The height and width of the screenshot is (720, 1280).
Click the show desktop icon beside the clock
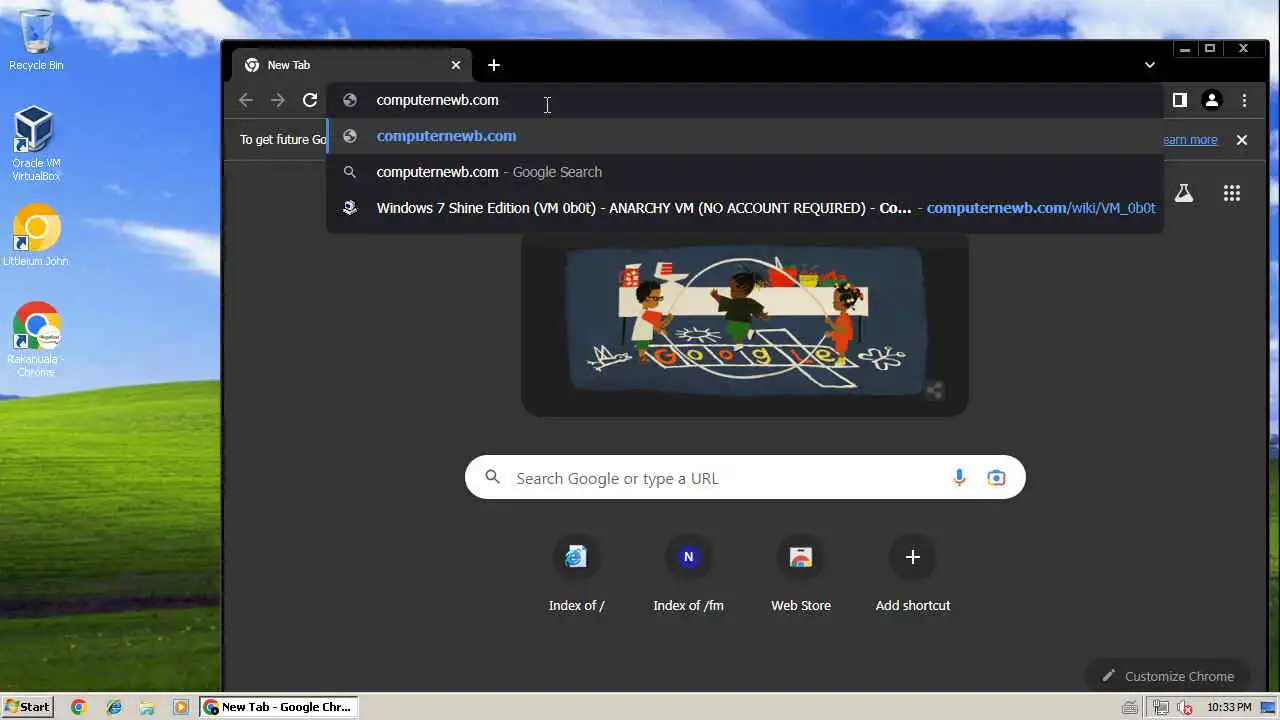click(1268, 707)
